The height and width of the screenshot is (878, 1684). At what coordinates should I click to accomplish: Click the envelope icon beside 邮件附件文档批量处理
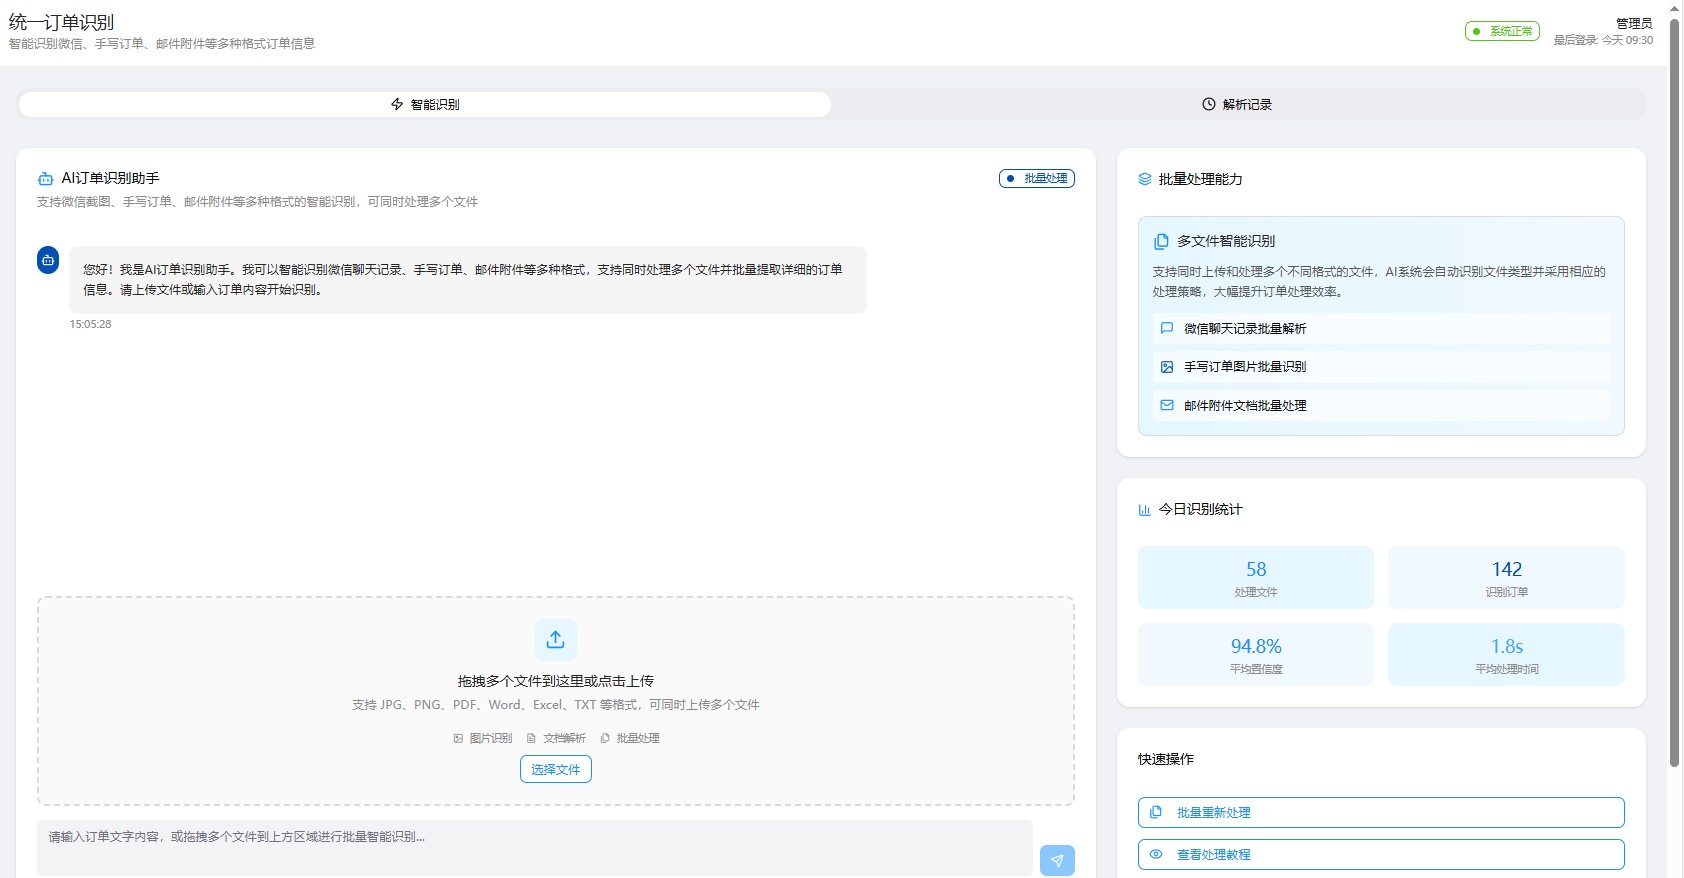click(x=1166, y=405)
